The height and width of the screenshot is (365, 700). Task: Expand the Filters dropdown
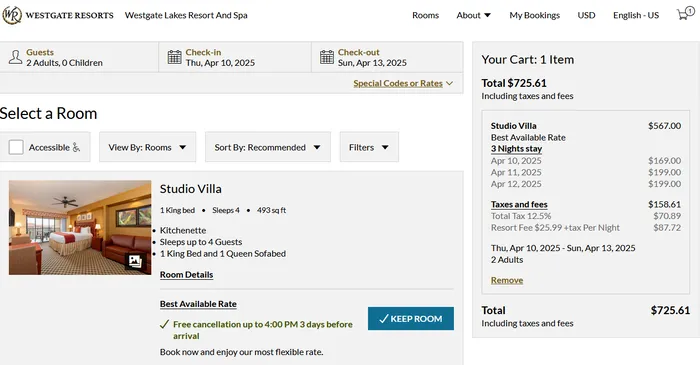(369, 147)
